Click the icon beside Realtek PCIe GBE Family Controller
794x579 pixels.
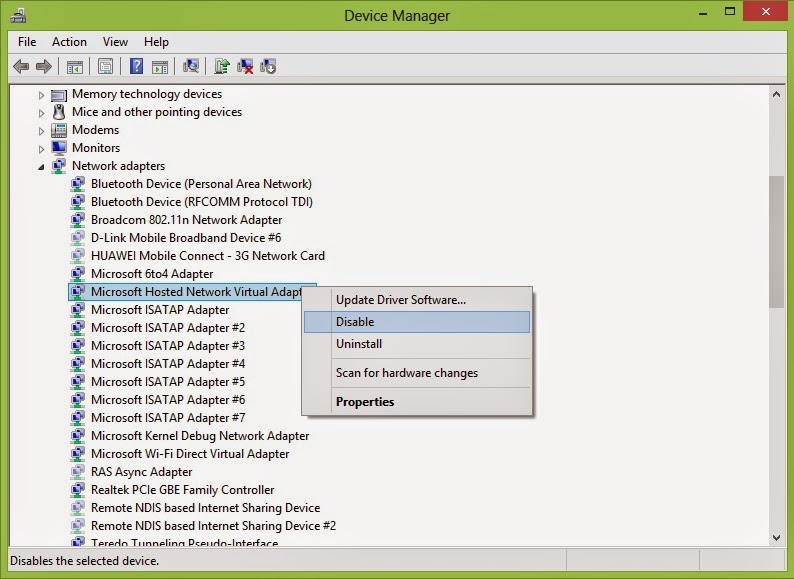pos(77,490)
